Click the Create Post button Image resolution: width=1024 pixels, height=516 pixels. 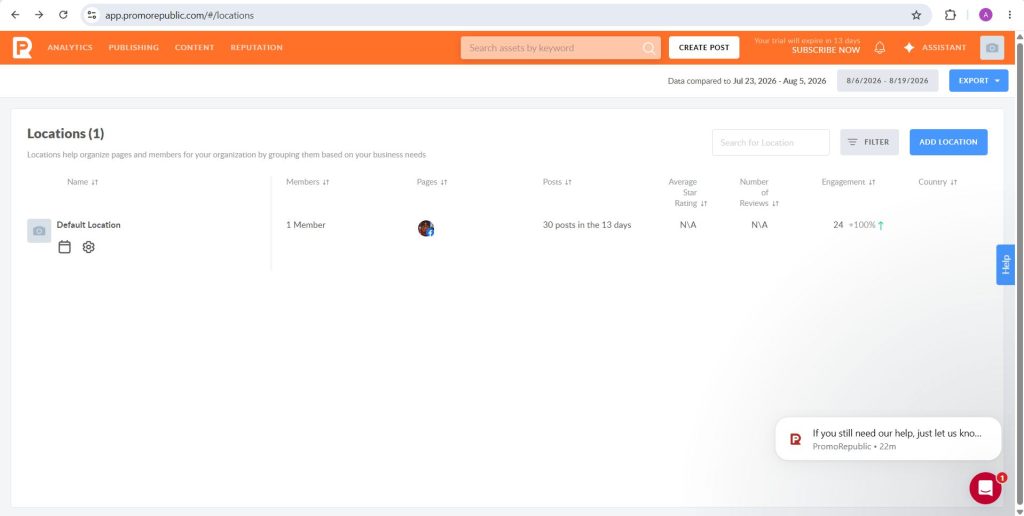coord(703,48)
